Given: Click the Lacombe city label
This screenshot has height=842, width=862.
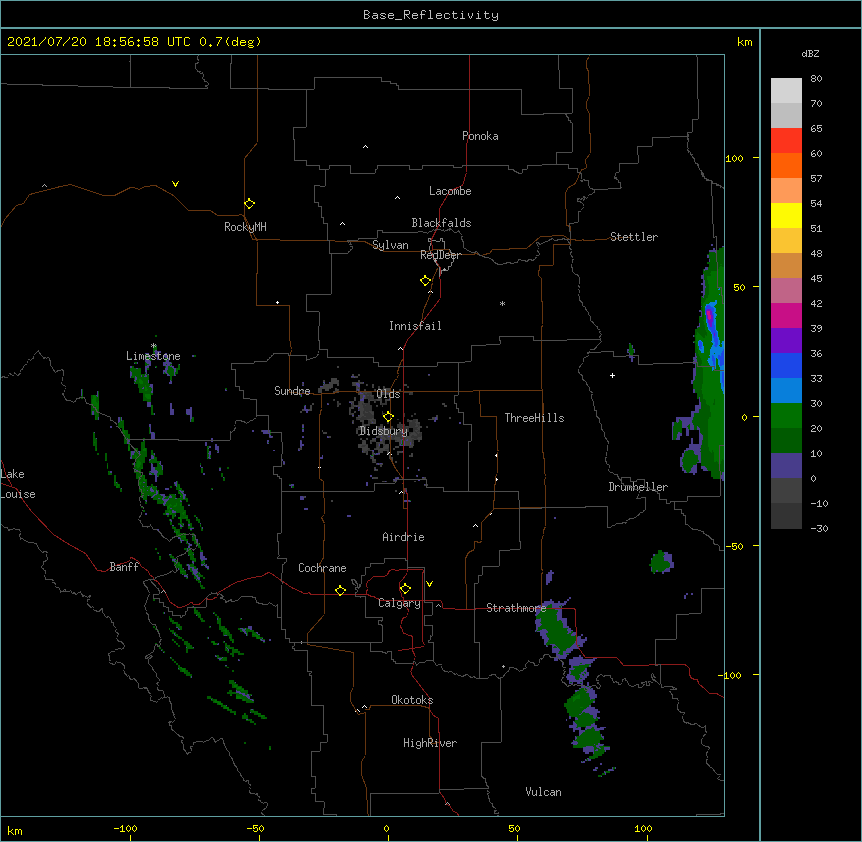Looking at the screenshot, I should (450, 191).
